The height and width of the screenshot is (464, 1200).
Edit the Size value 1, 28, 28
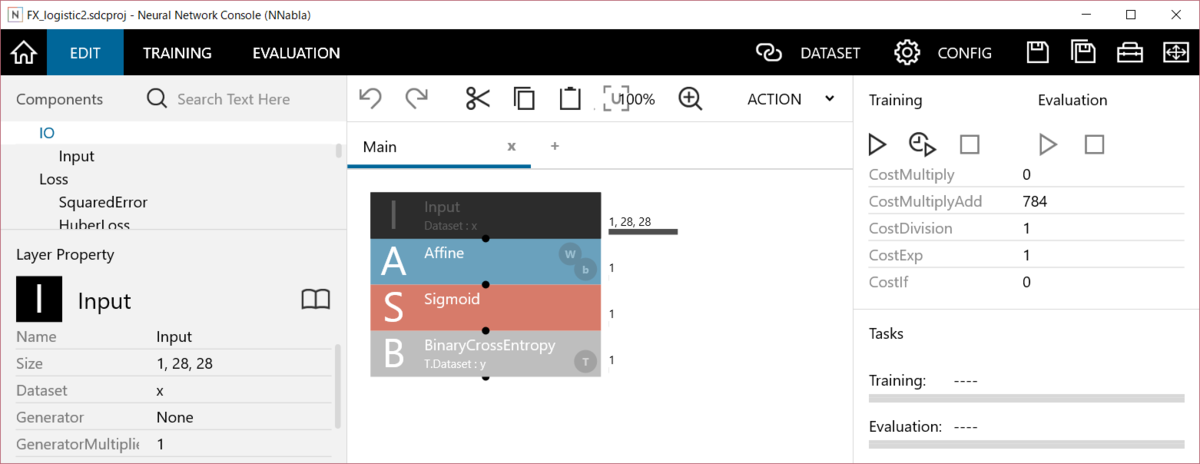click(186, 364)
